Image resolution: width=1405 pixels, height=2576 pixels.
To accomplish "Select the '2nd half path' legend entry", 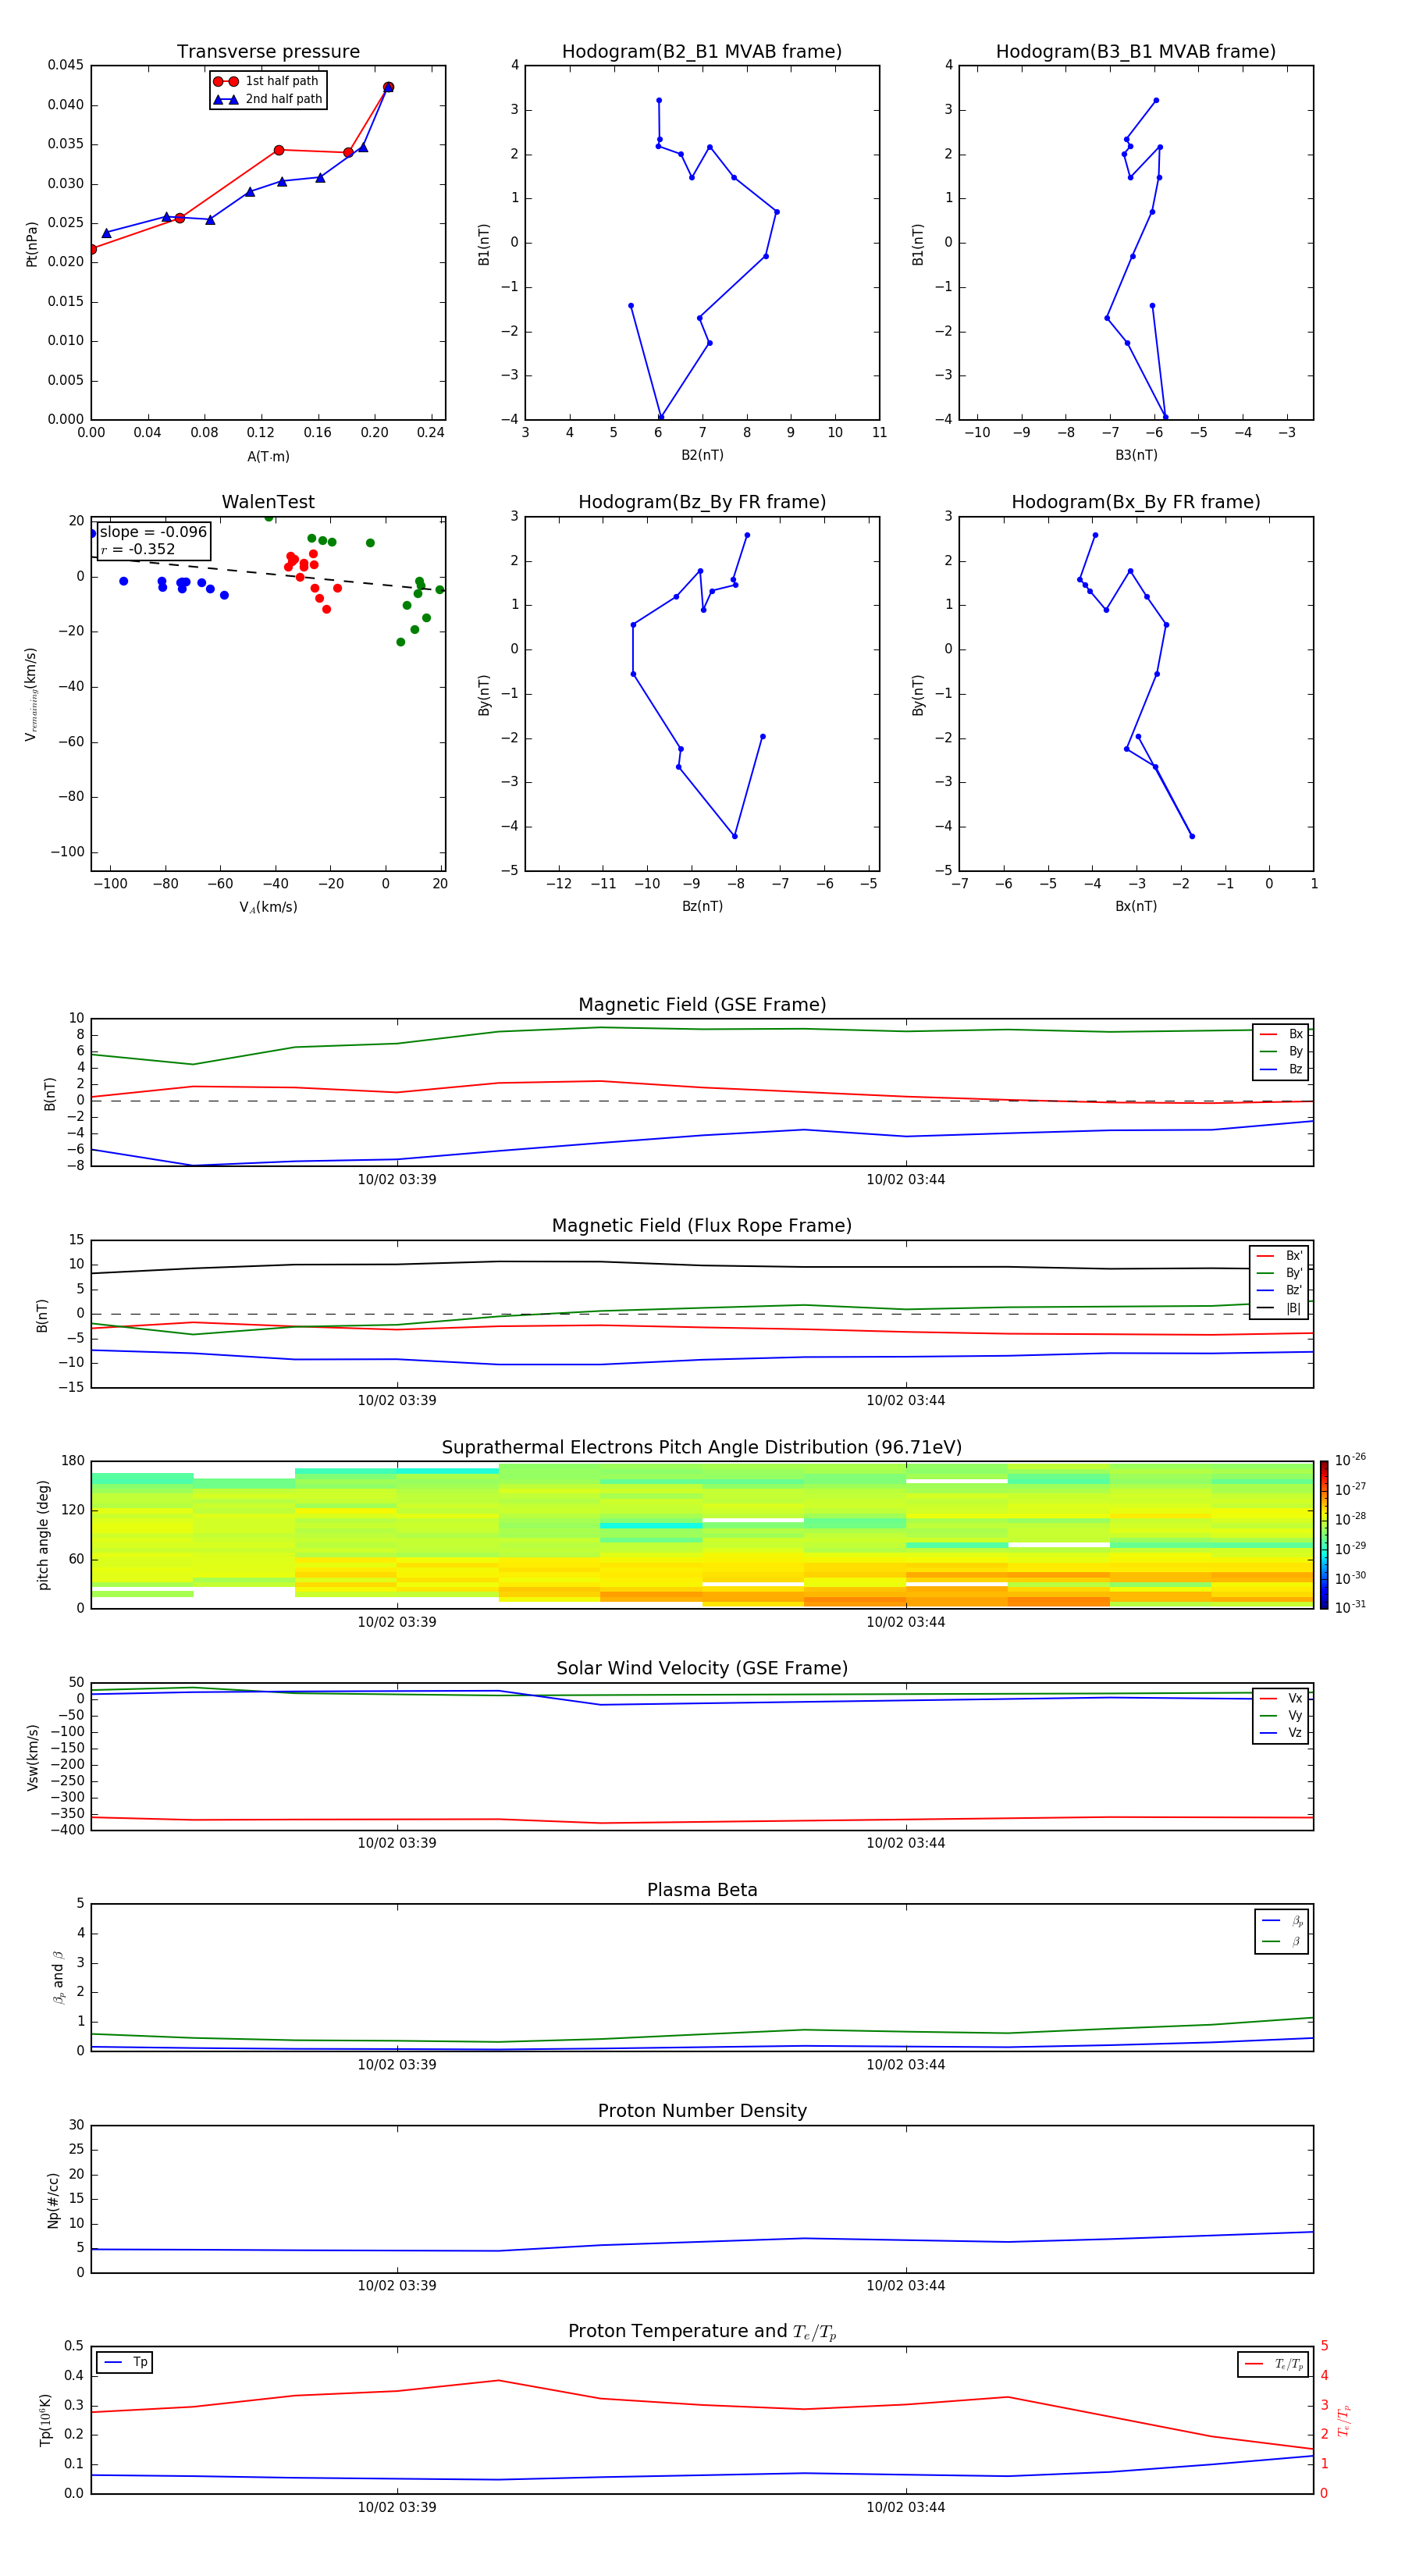I will (268, 99).
